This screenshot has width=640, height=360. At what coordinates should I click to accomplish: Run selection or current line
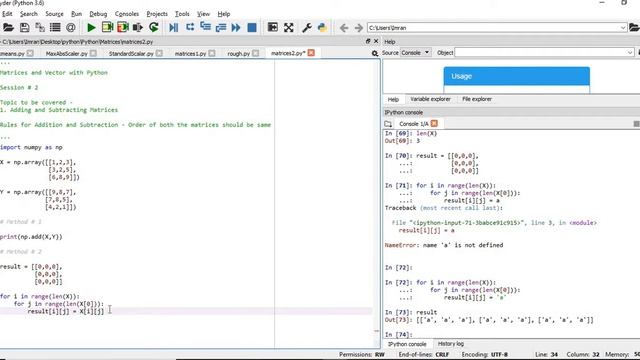click(x=138, y=27)
